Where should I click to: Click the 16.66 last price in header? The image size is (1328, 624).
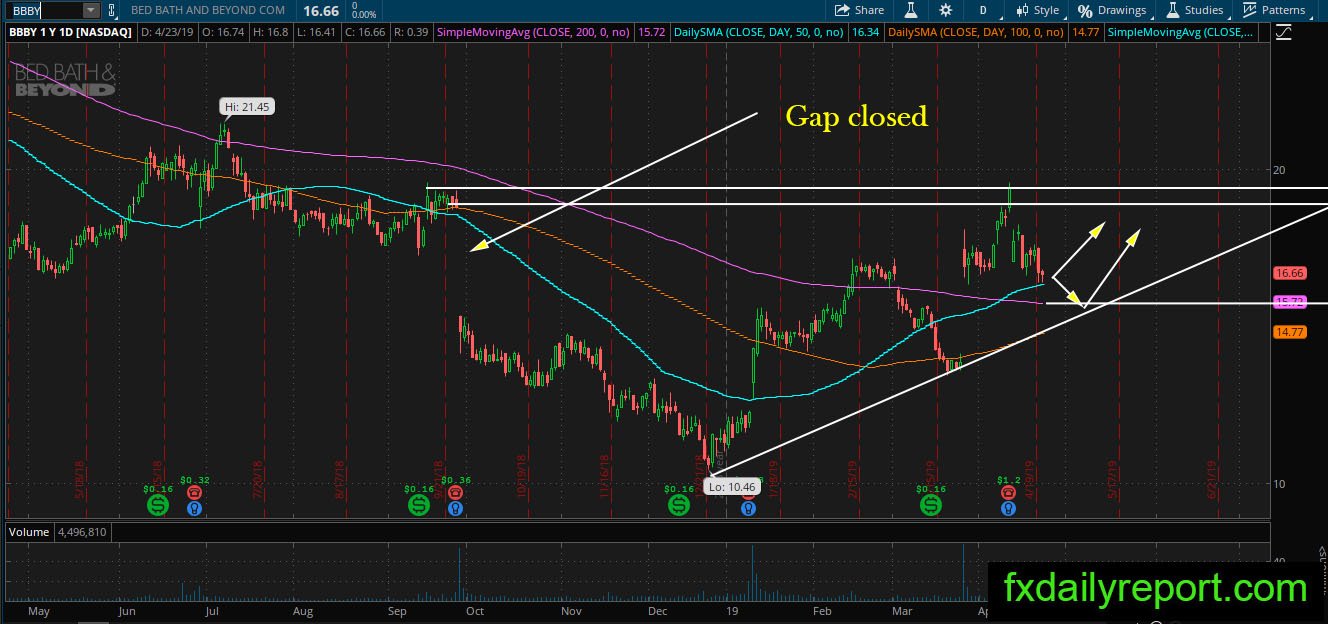click(x=319, y=9)
